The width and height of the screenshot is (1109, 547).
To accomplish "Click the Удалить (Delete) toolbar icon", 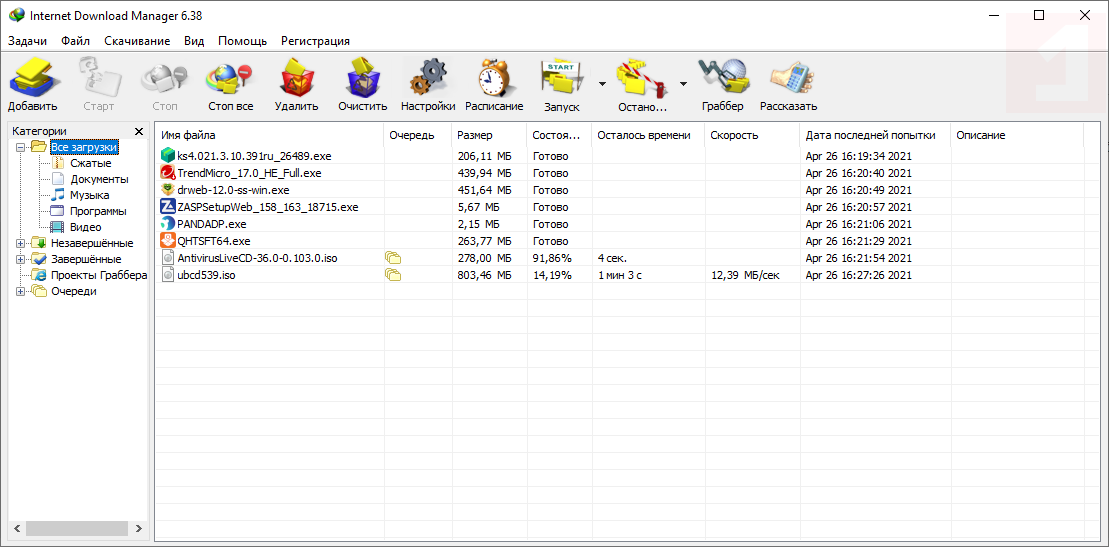I will coord(296,78).
